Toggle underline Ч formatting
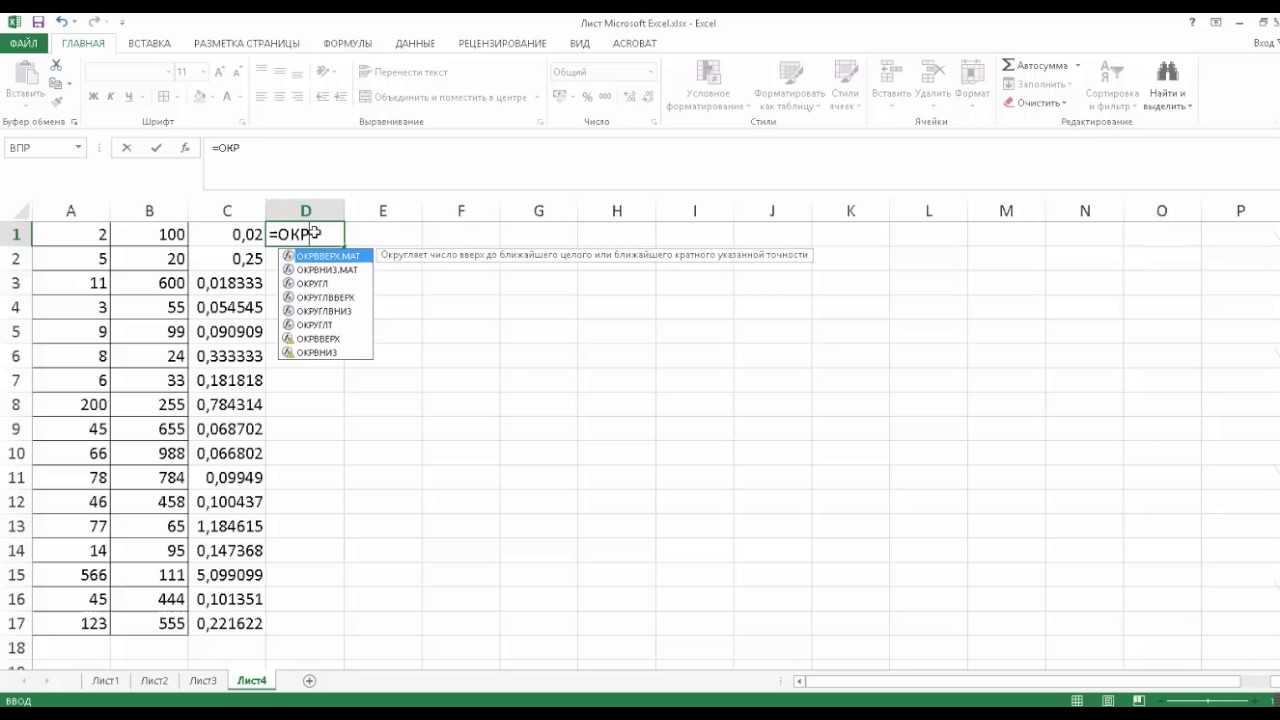The image size is (1280, 720). 128,97
